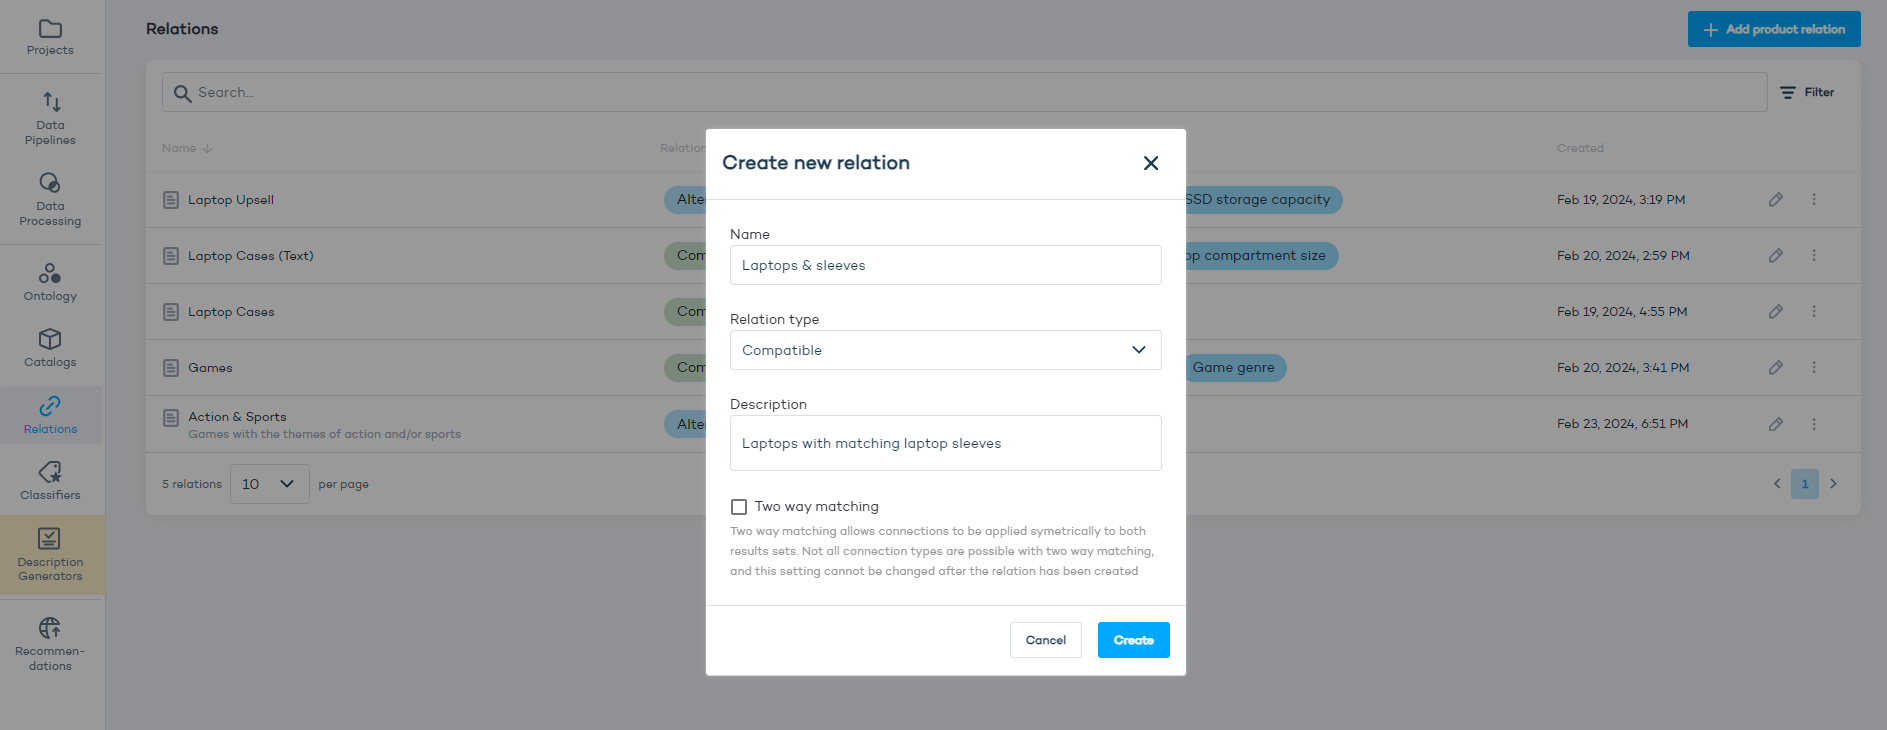
Task: Open the Catalogs cube icon
Action: click(x=50, y=340)
